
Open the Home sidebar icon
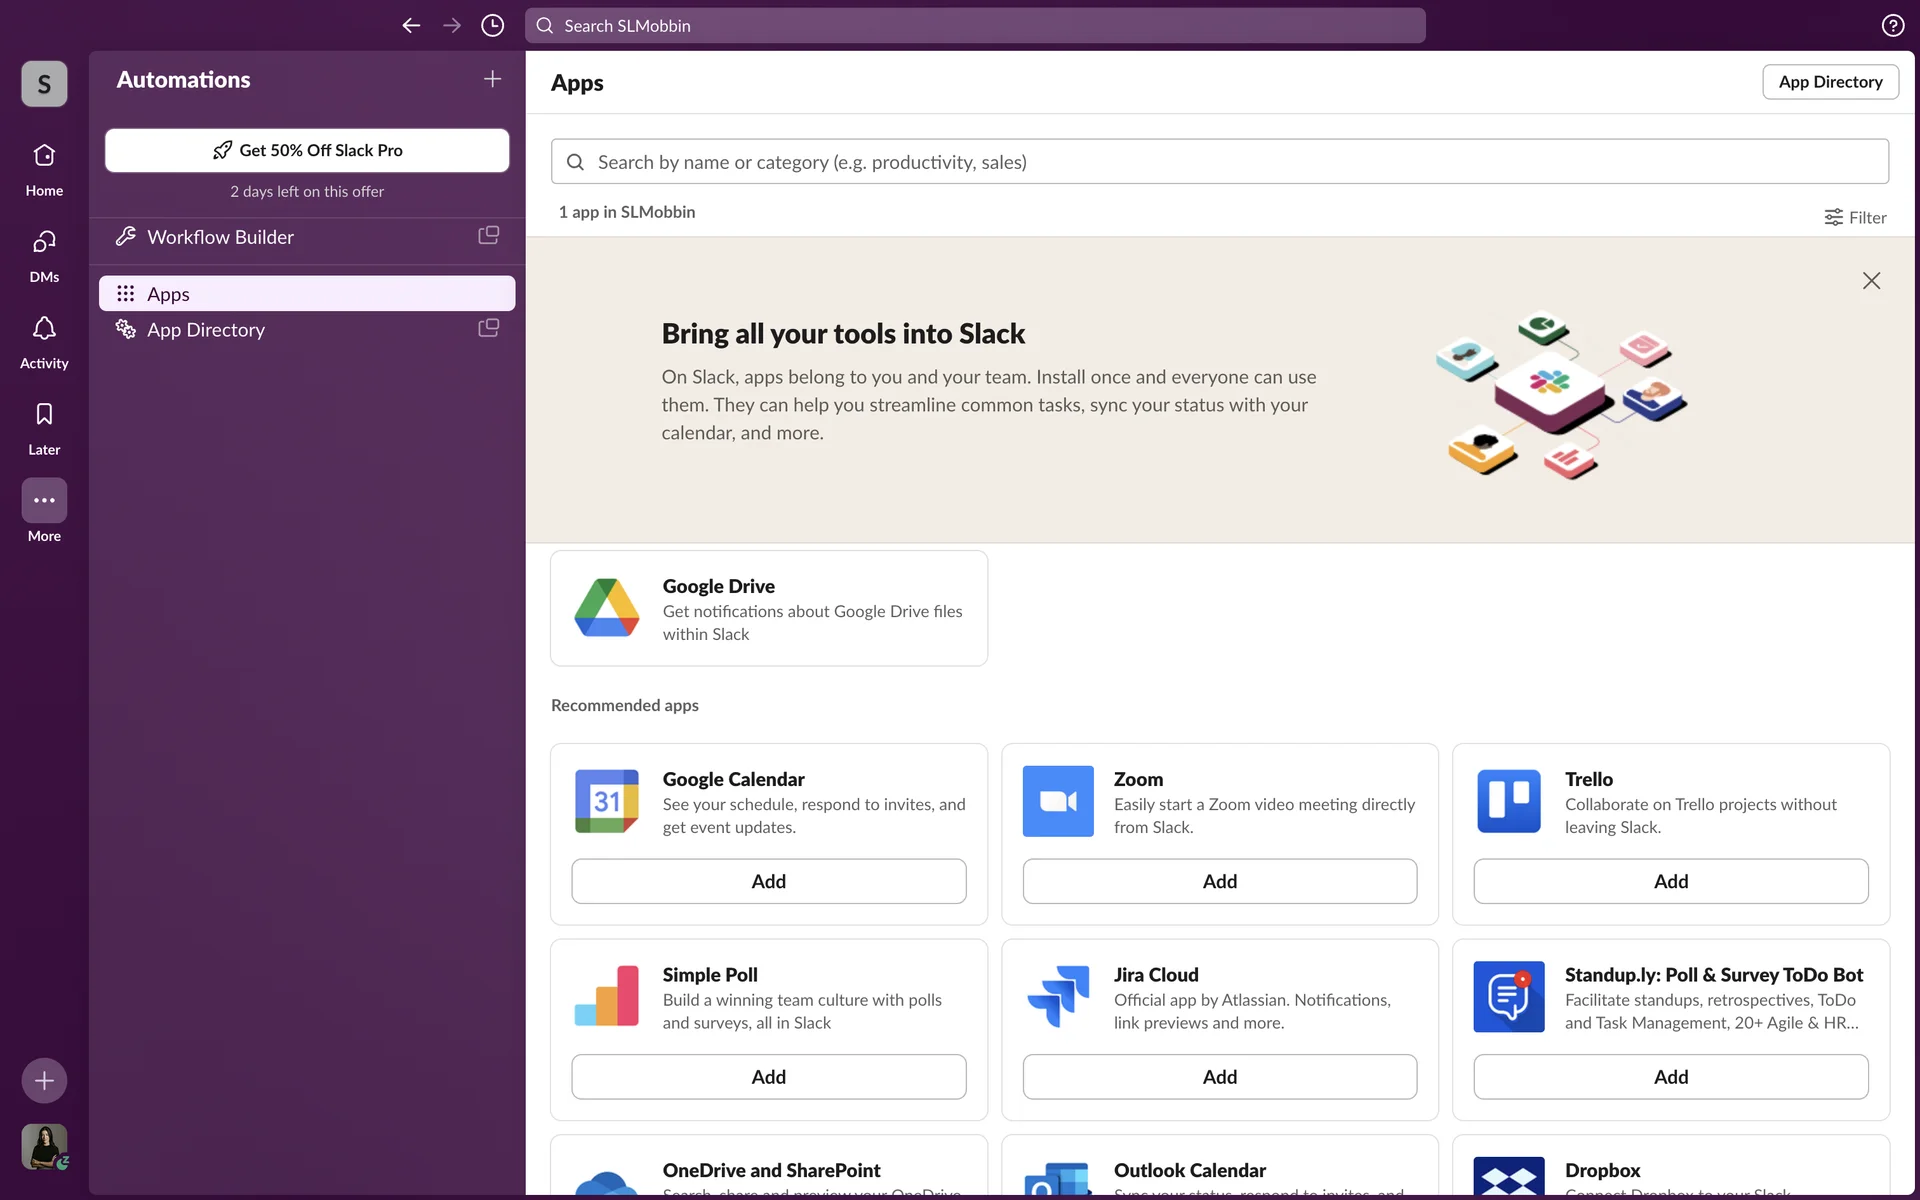(44, 156)
